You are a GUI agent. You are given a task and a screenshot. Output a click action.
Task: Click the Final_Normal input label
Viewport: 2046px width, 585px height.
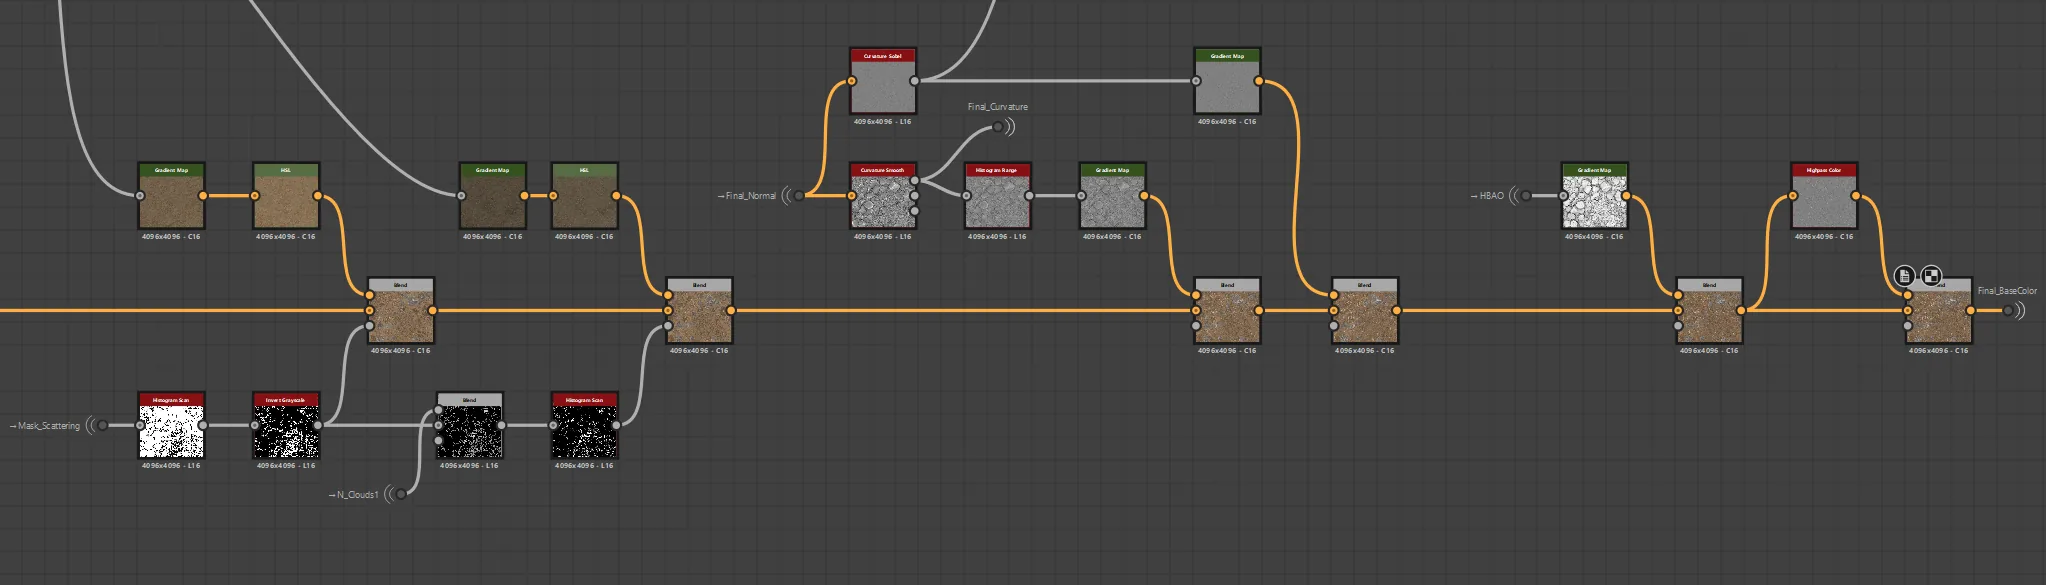(747, 196)
